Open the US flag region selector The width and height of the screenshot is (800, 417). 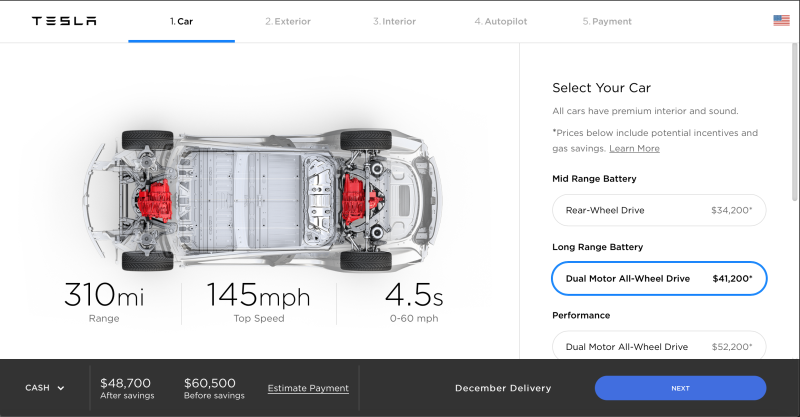pos(781,21)
